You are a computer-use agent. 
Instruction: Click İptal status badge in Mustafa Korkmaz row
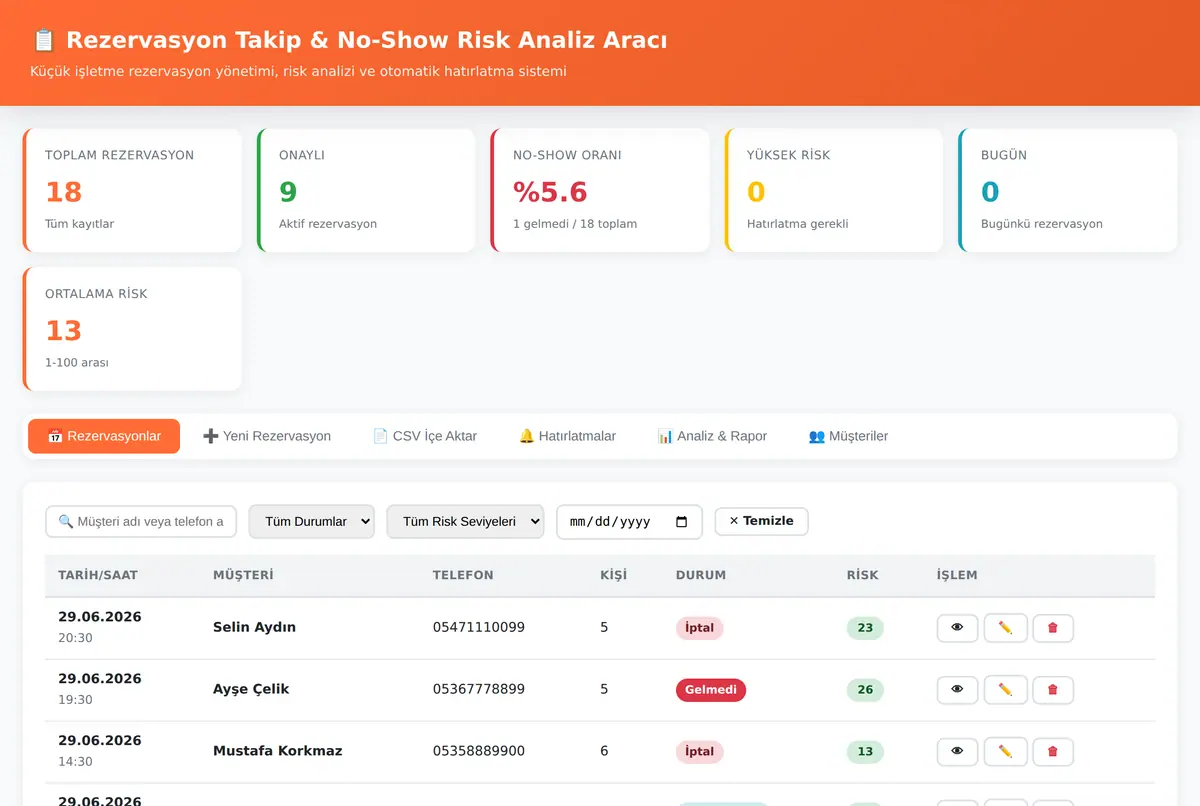coord(700,752)
